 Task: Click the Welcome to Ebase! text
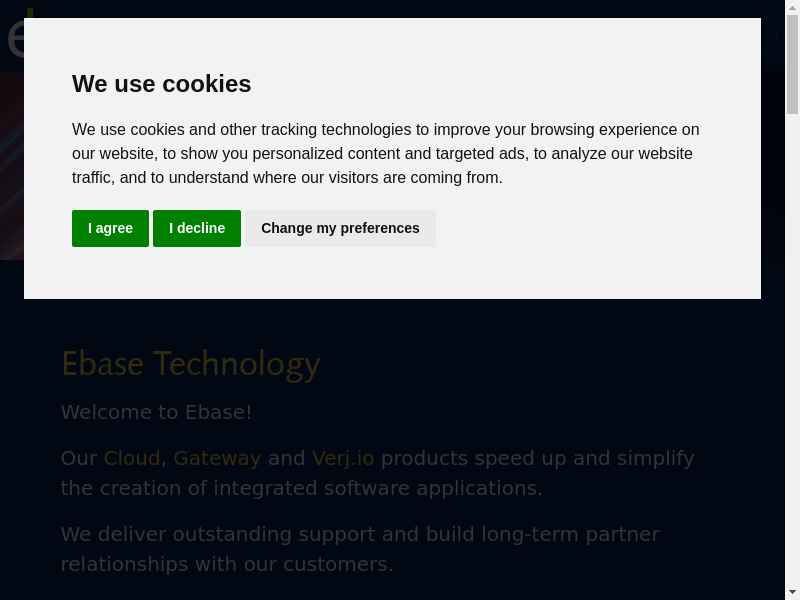pyautogui.click(x=156, y=412)
